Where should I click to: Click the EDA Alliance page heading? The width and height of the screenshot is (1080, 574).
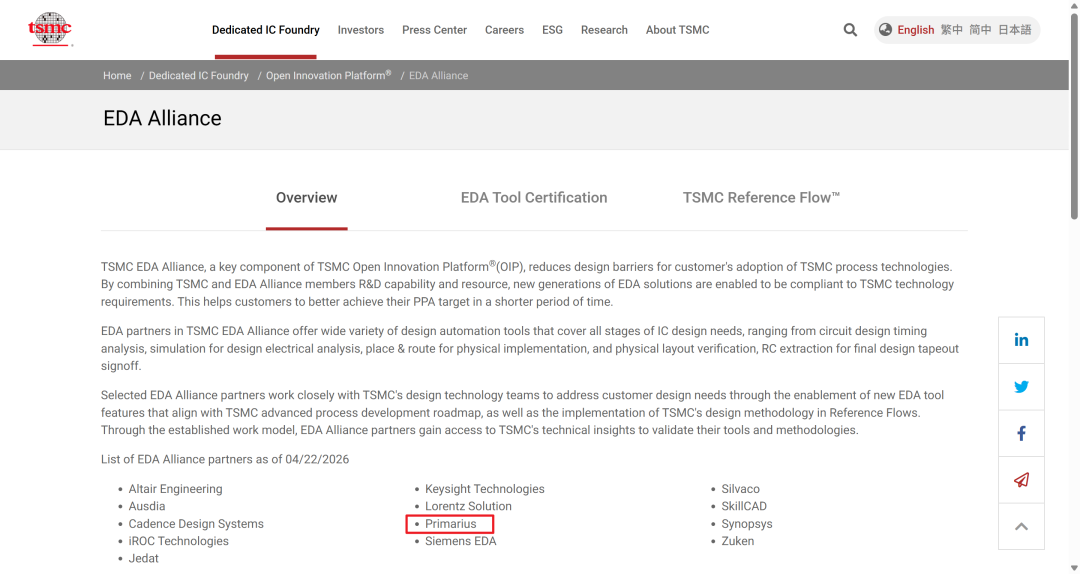163,119
